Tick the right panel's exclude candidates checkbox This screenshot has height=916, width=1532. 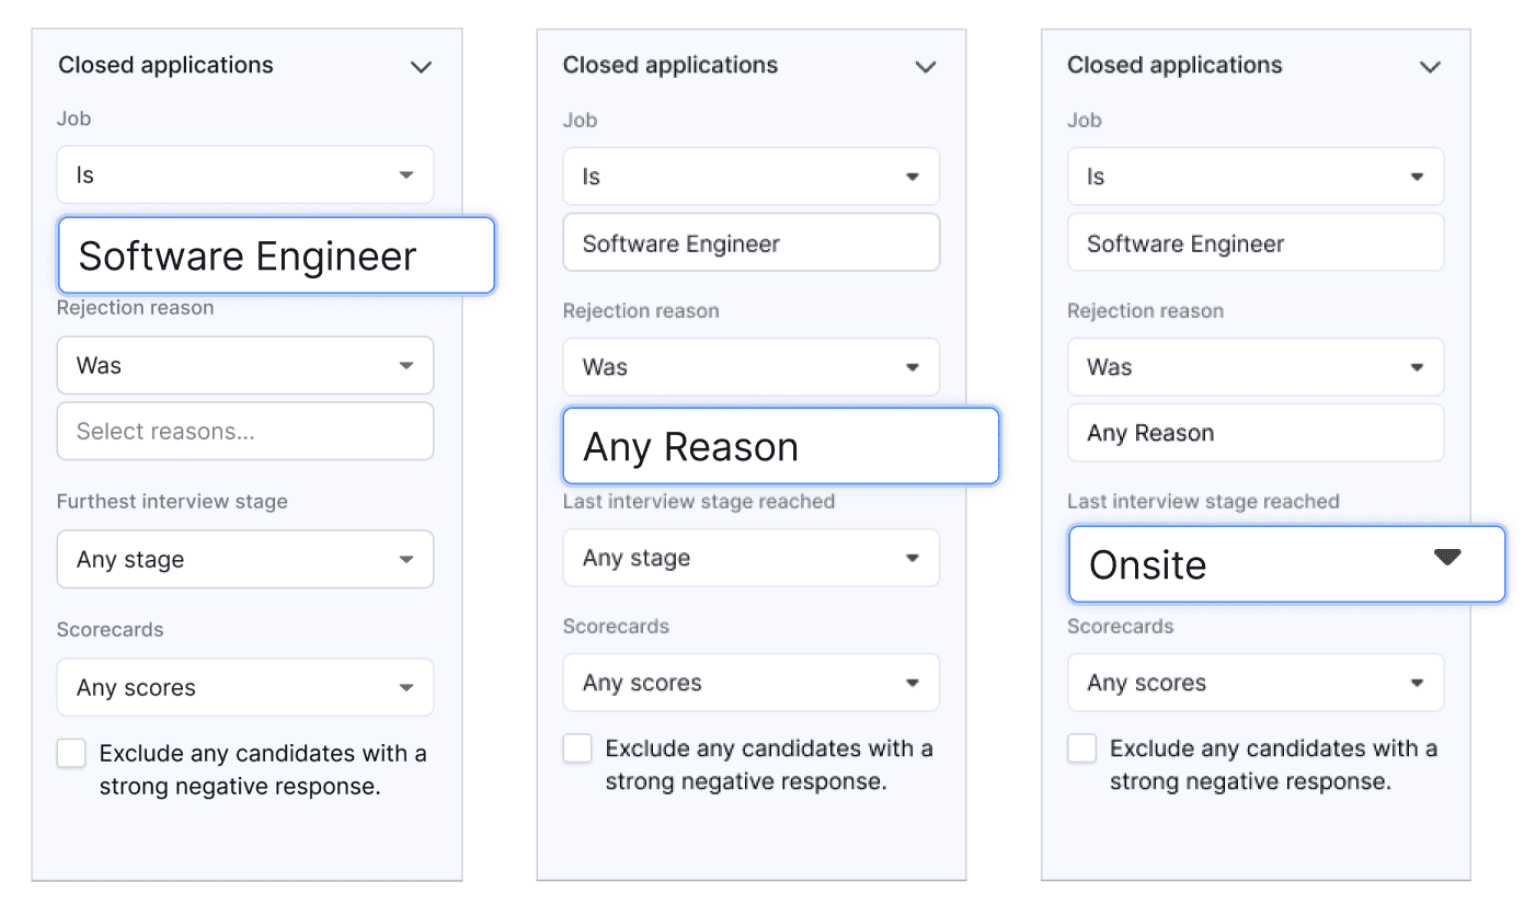point(1082,748)
